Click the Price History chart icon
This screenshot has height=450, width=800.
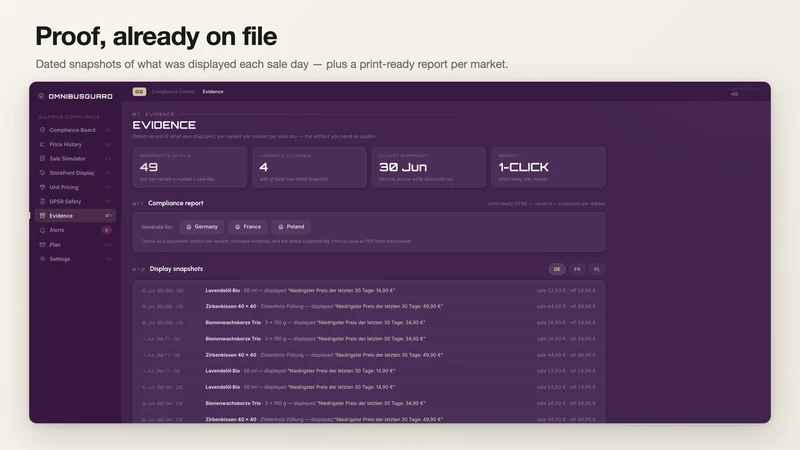[x=42, y=144]
